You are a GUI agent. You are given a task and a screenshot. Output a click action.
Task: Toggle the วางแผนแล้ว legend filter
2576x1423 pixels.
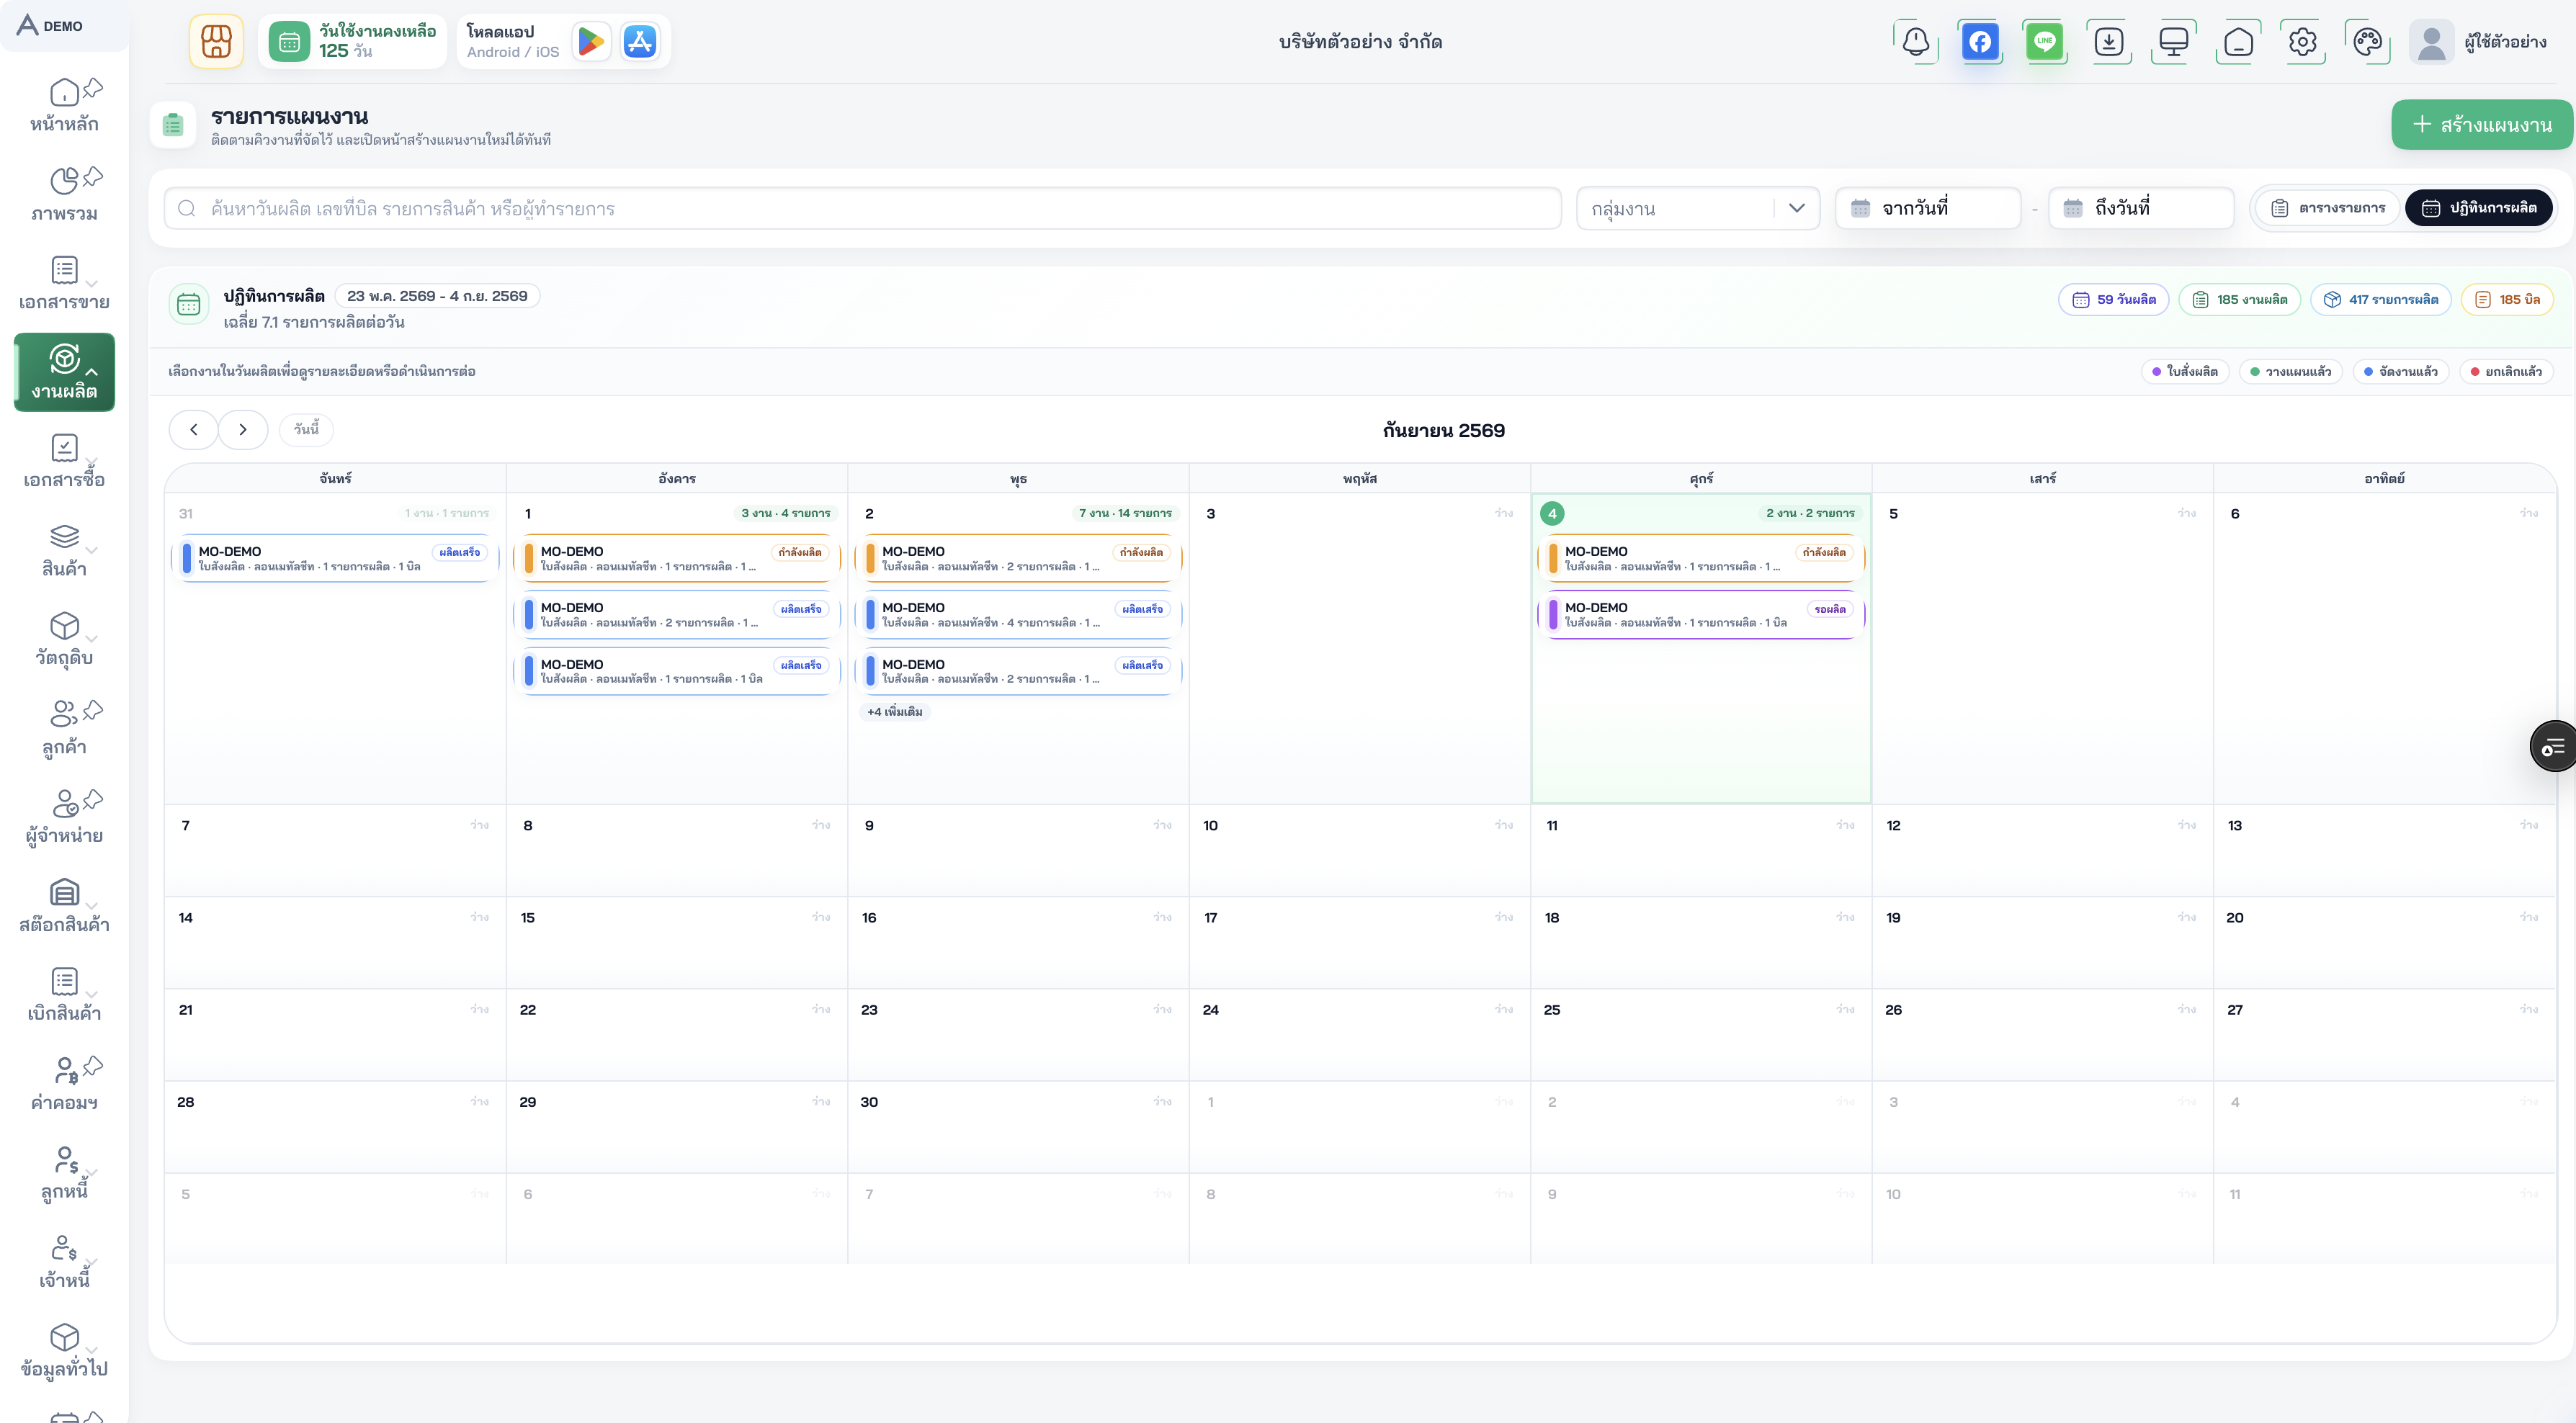coord(2290,372)
